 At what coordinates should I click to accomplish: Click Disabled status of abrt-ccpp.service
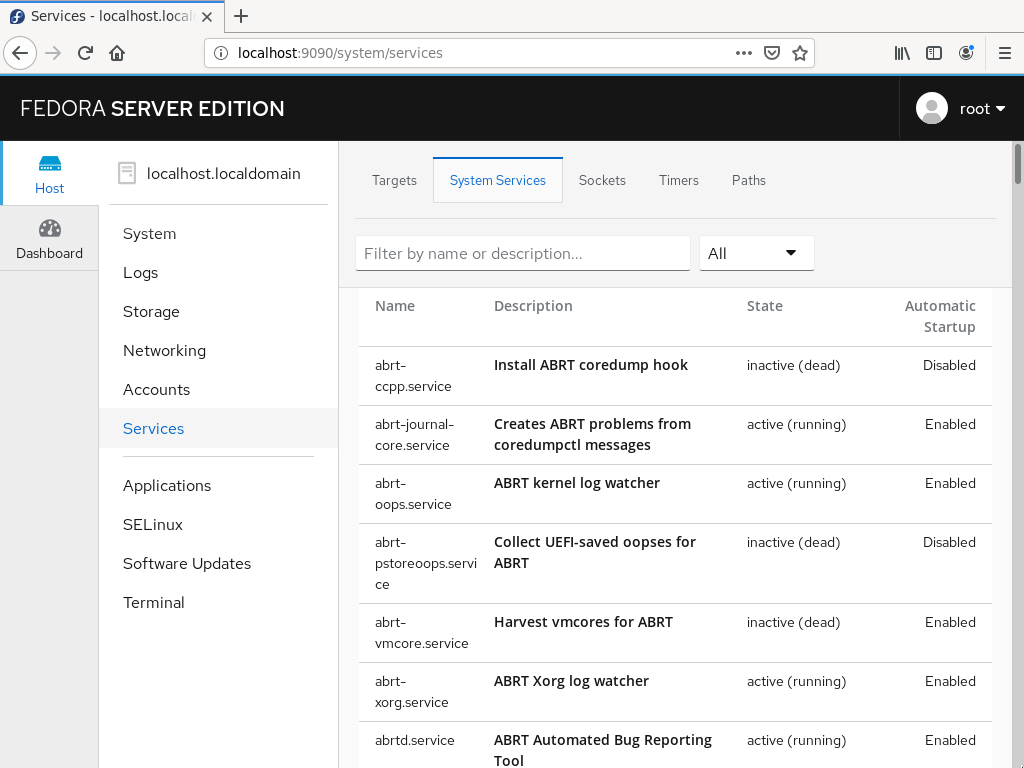949,366
